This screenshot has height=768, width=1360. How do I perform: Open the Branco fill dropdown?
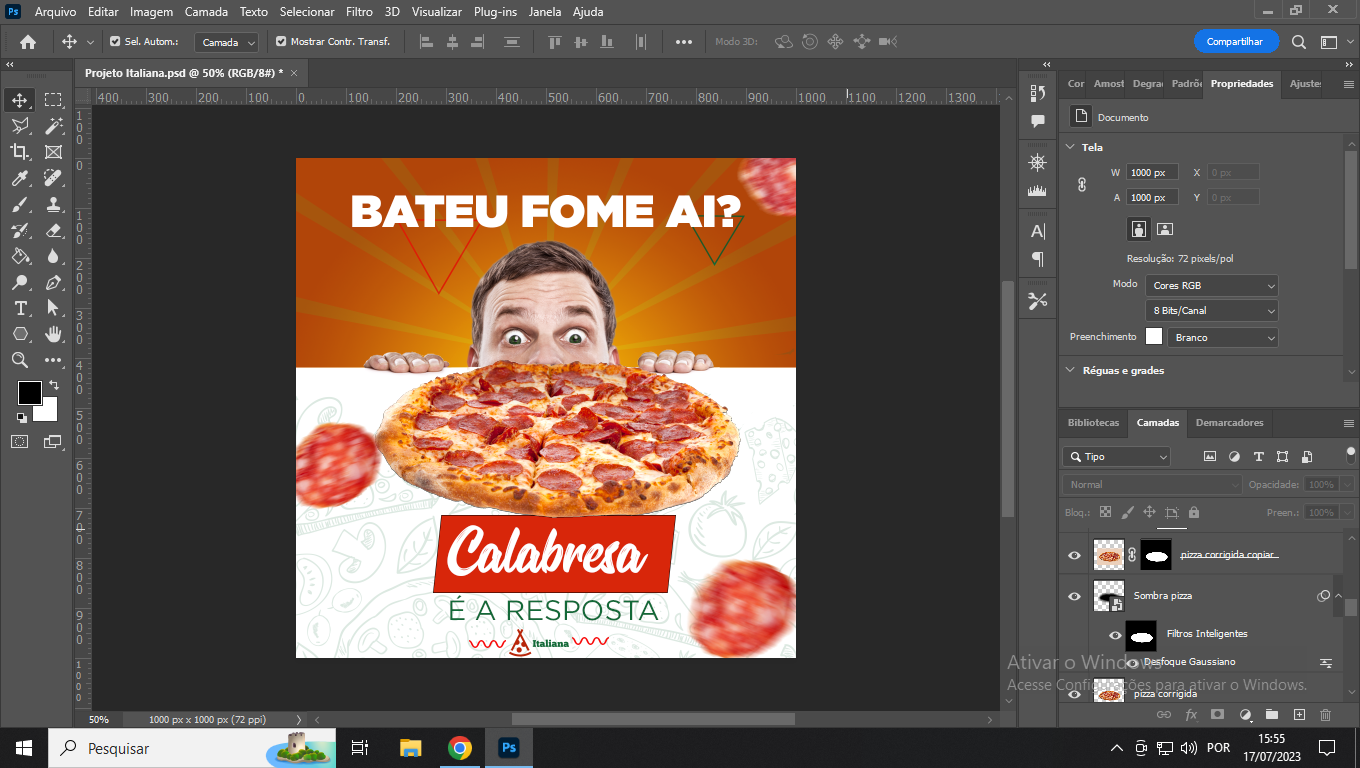pyautogui.click(x=1224, y=337)
